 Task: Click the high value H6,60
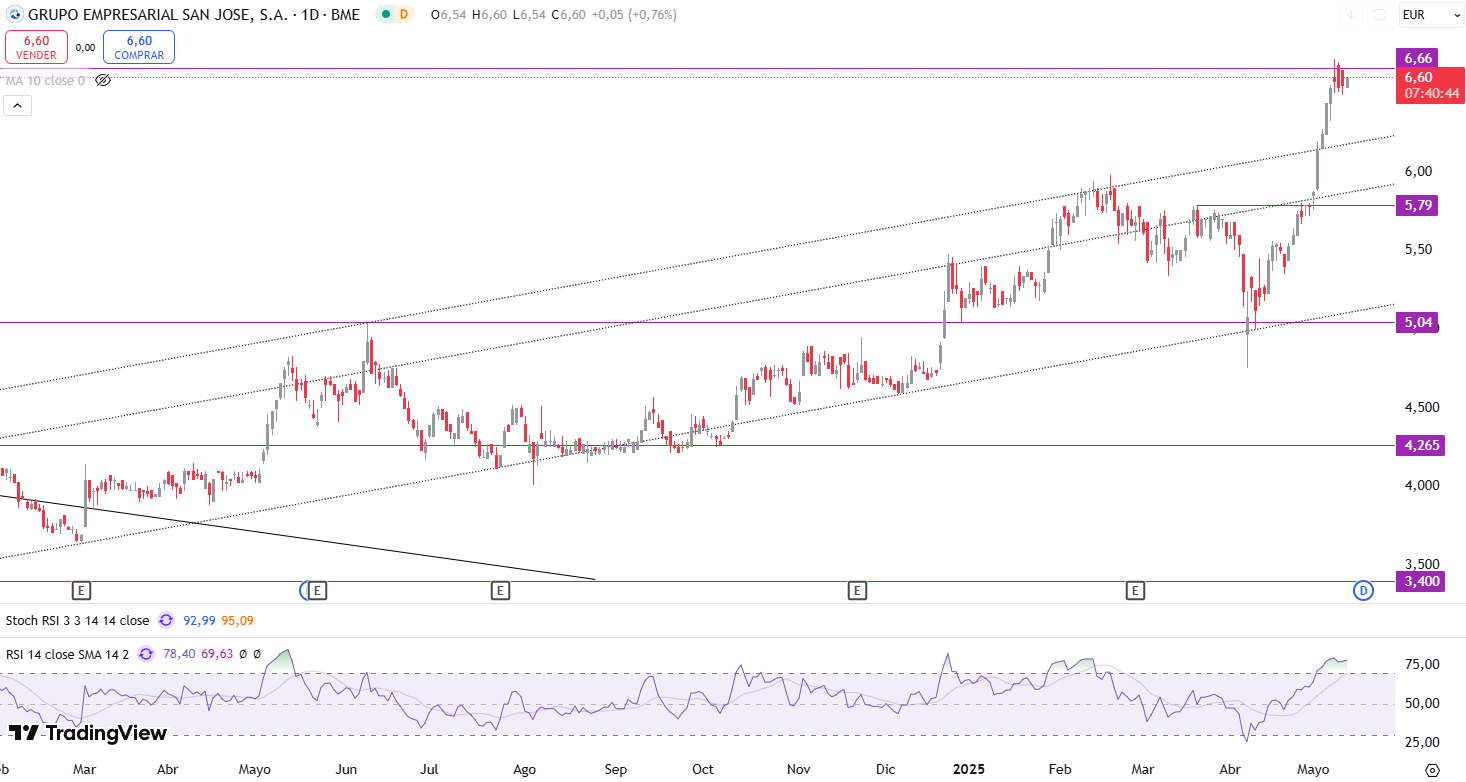[x=490, y=15]
